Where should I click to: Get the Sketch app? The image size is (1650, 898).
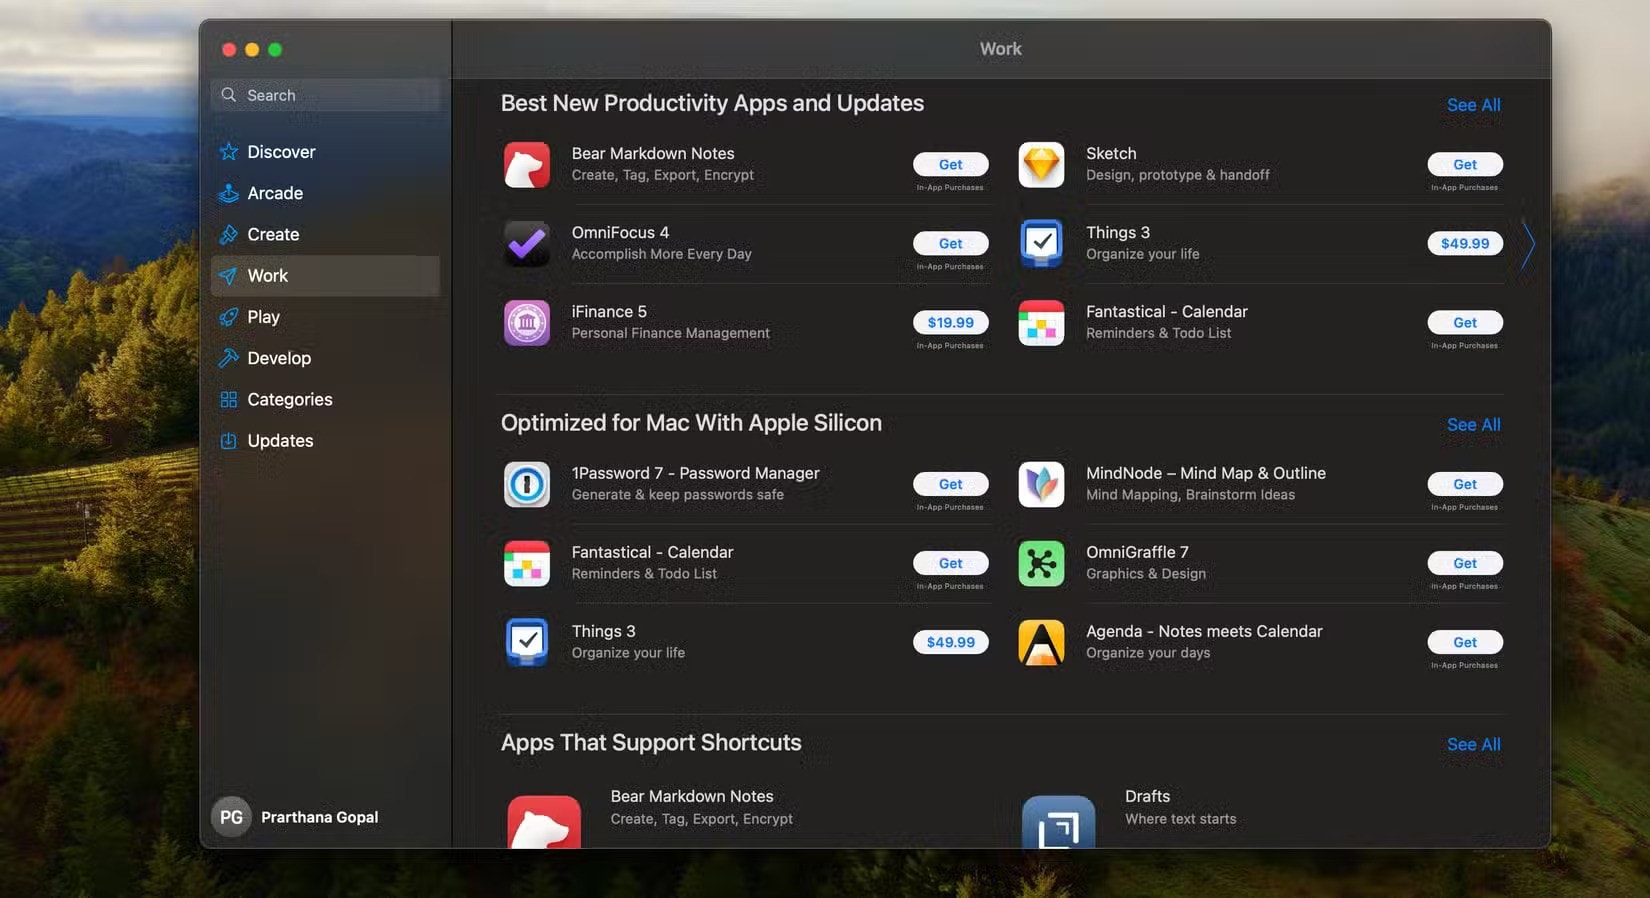1464,165
